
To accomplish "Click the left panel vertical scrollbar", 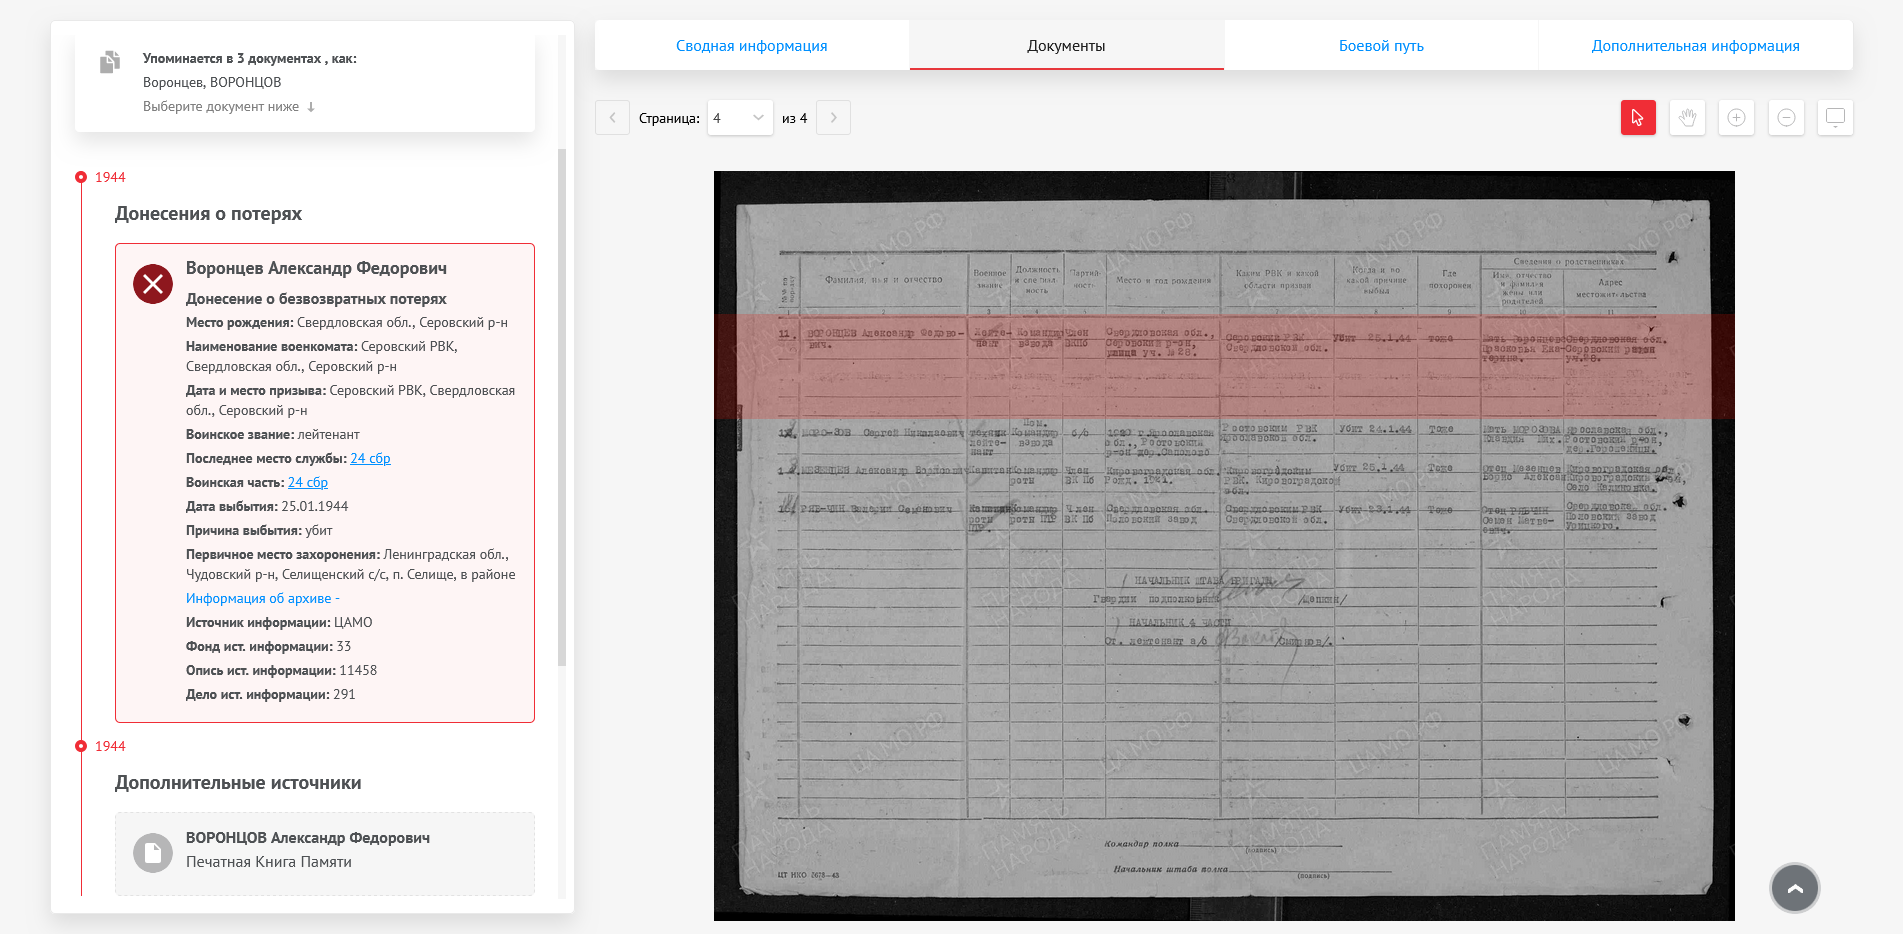I will pyautogui.click(x=562, y=400).
